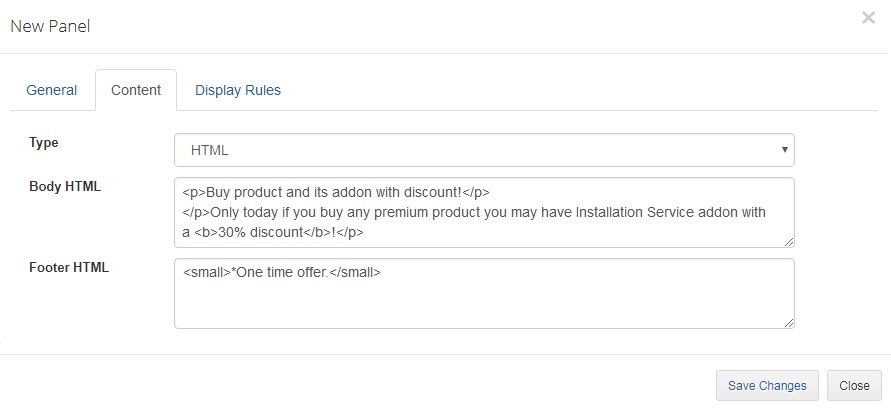This screenshot has height=420, width=891.
Task: Click the New Panel dialog title
Action: [50, 26]
